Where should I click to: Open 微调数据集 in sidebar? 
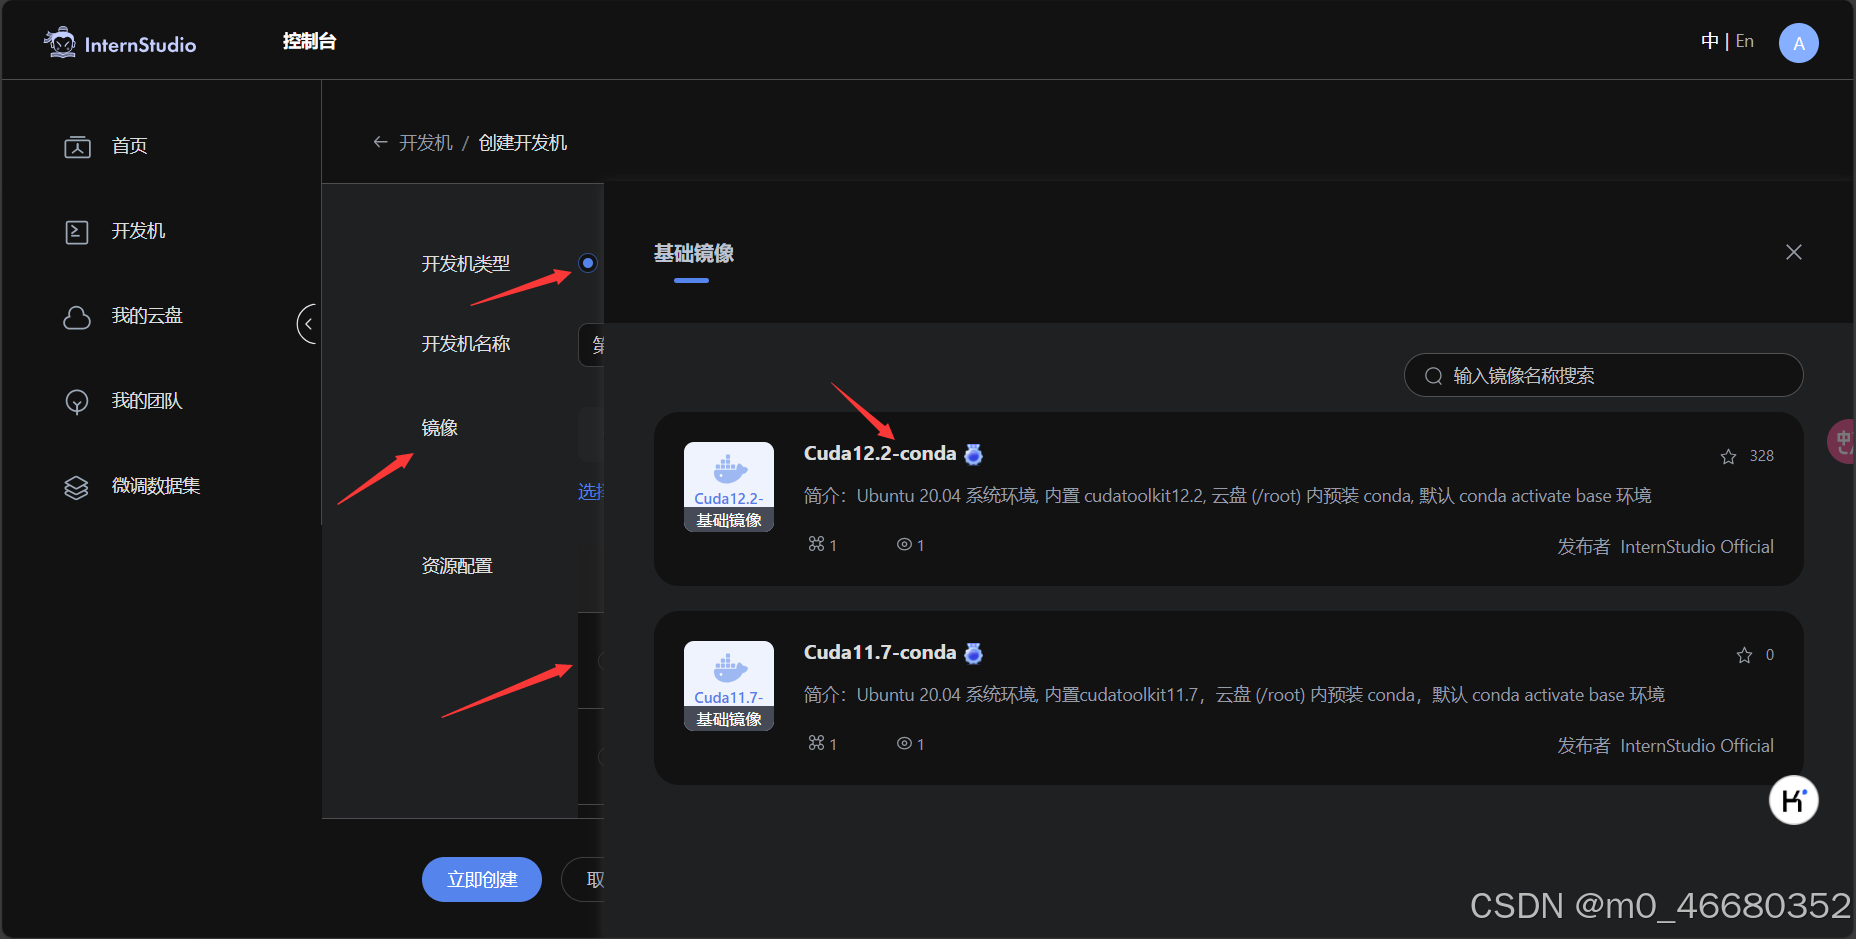tap(156, 486)
